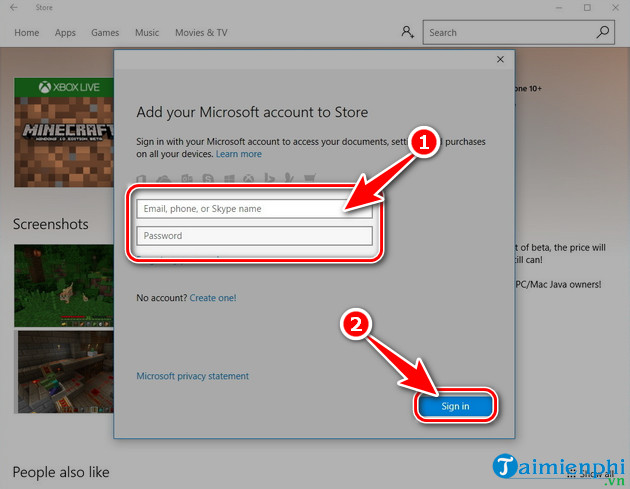Open the Home tab in Store
630x489 pixels.
point(27,33)
